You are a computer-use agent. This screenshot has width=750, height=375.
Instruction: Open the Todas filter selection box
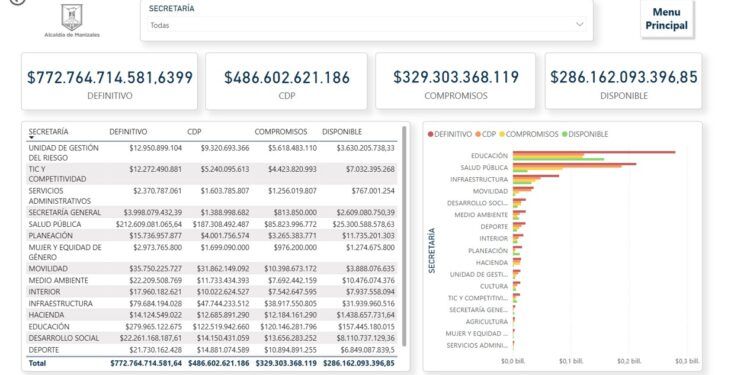[367, 25]
